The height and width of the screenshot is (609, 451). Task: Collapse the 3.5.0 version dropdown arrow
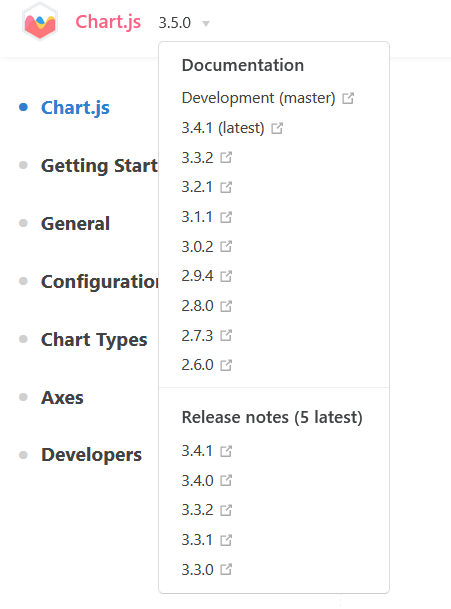206,24
